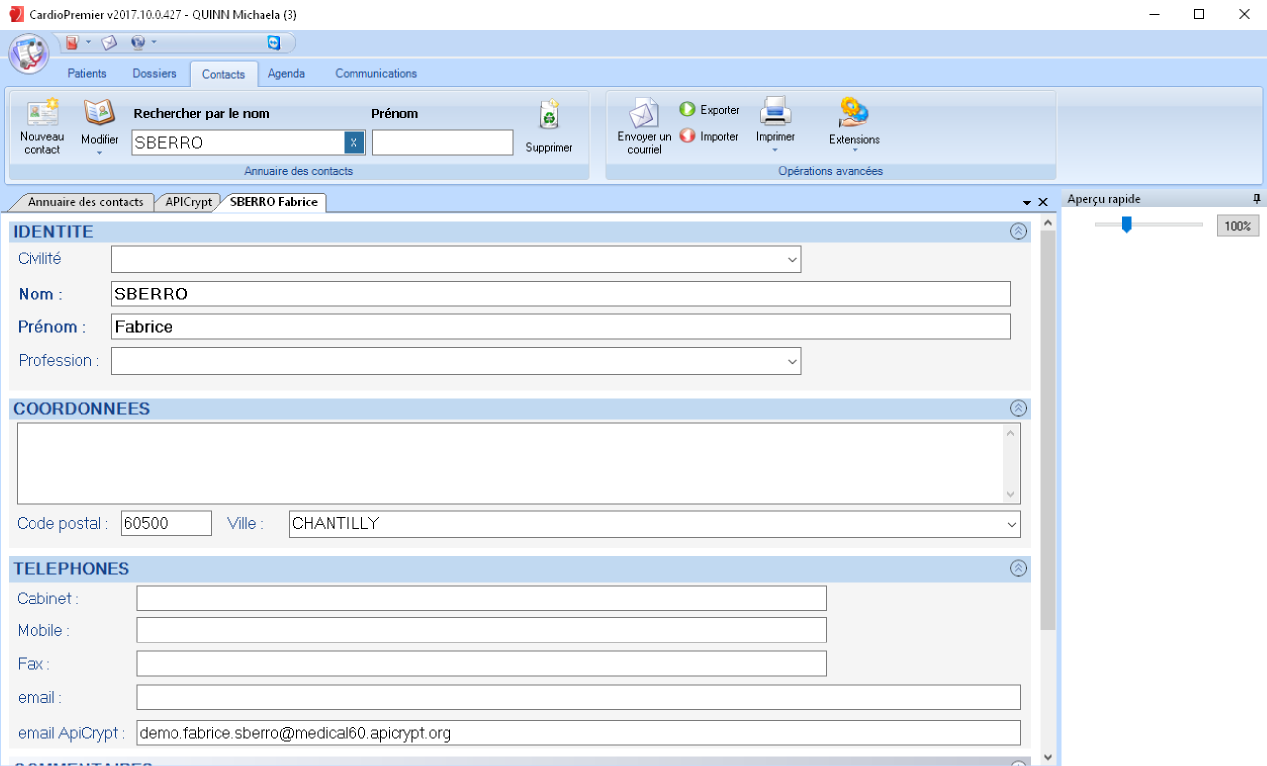This screenshot has width=1267, height=766.
Task: Click the Opérations avancées group label
Action: coord(831,171)
